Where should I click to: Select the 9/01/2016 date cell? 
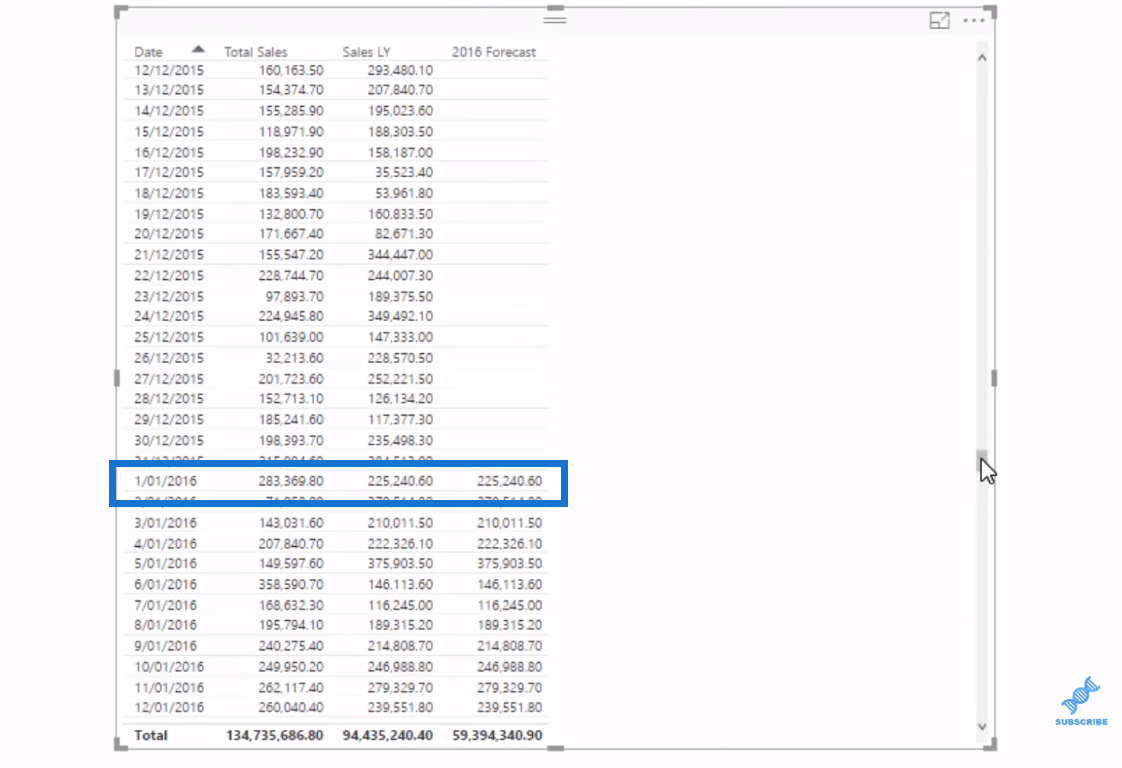point(165,646)
